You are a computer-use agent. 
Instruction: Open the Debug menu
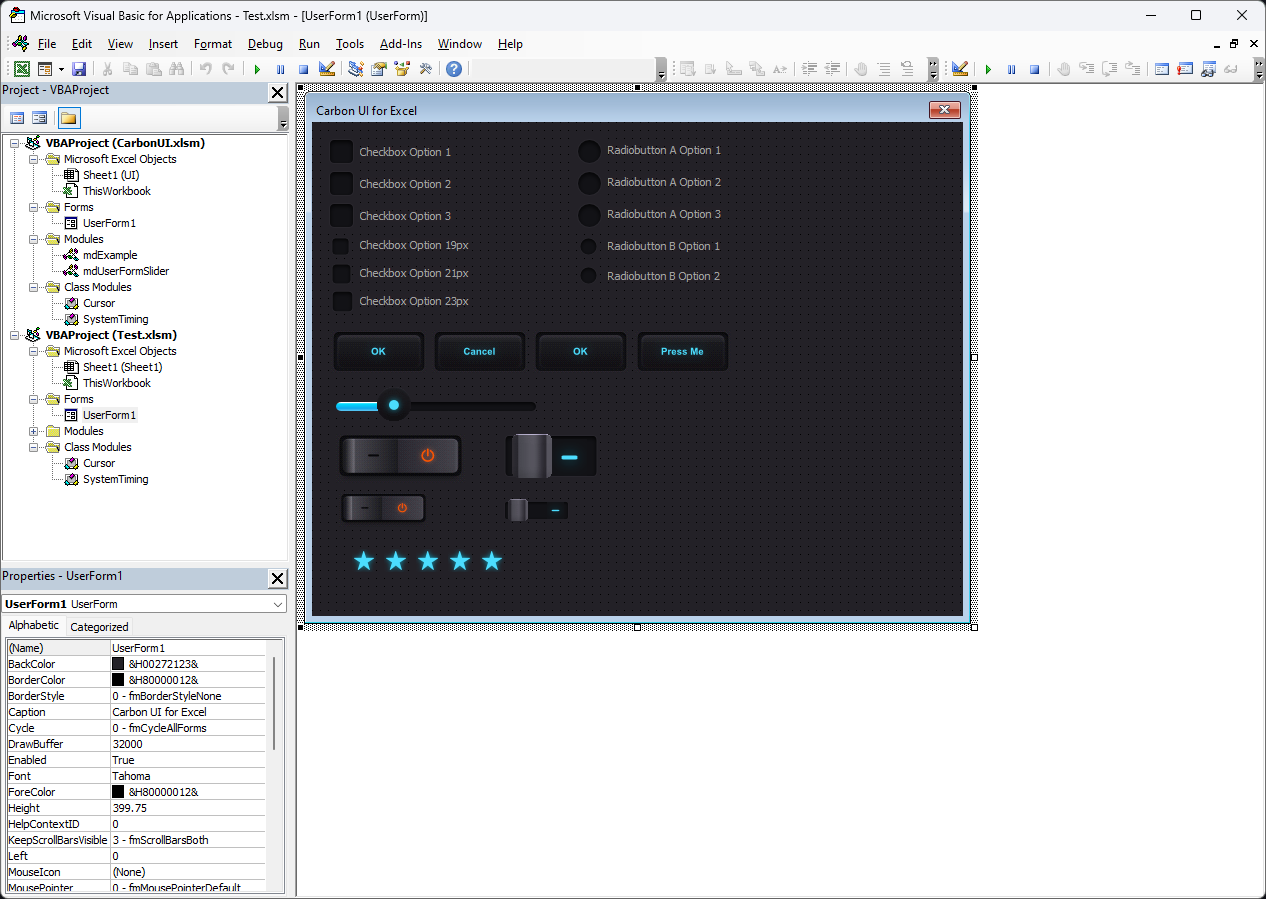pyautogui.click(x=265, y=44)
